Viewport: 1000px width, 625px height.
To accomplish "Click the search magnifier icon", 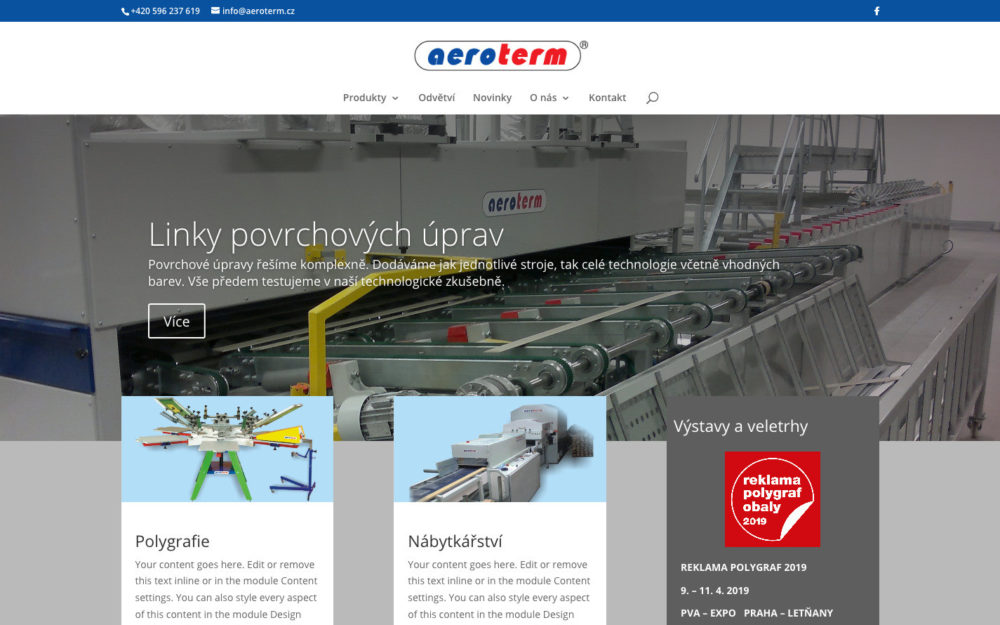I will (652, 98).
